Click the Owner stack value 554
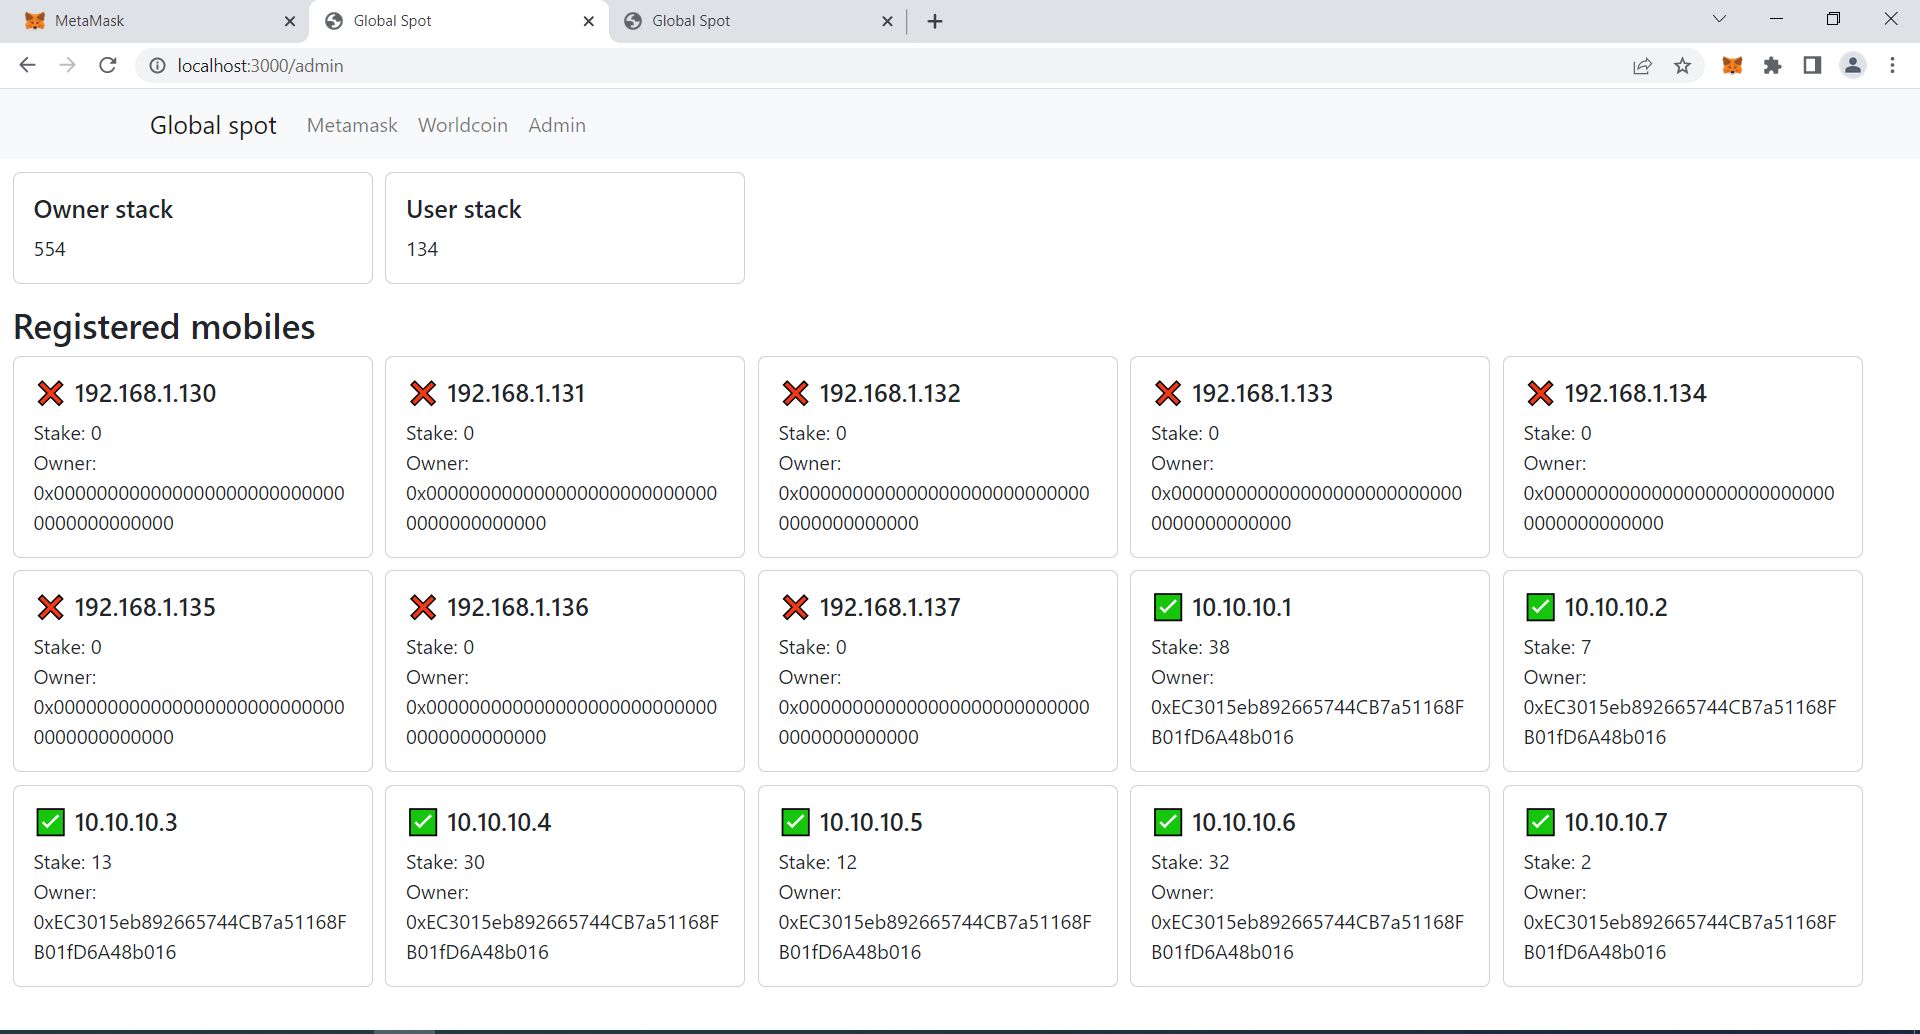Image resolution: width=1920 pixels, height=1034 pixels. [x=50, y=249]
